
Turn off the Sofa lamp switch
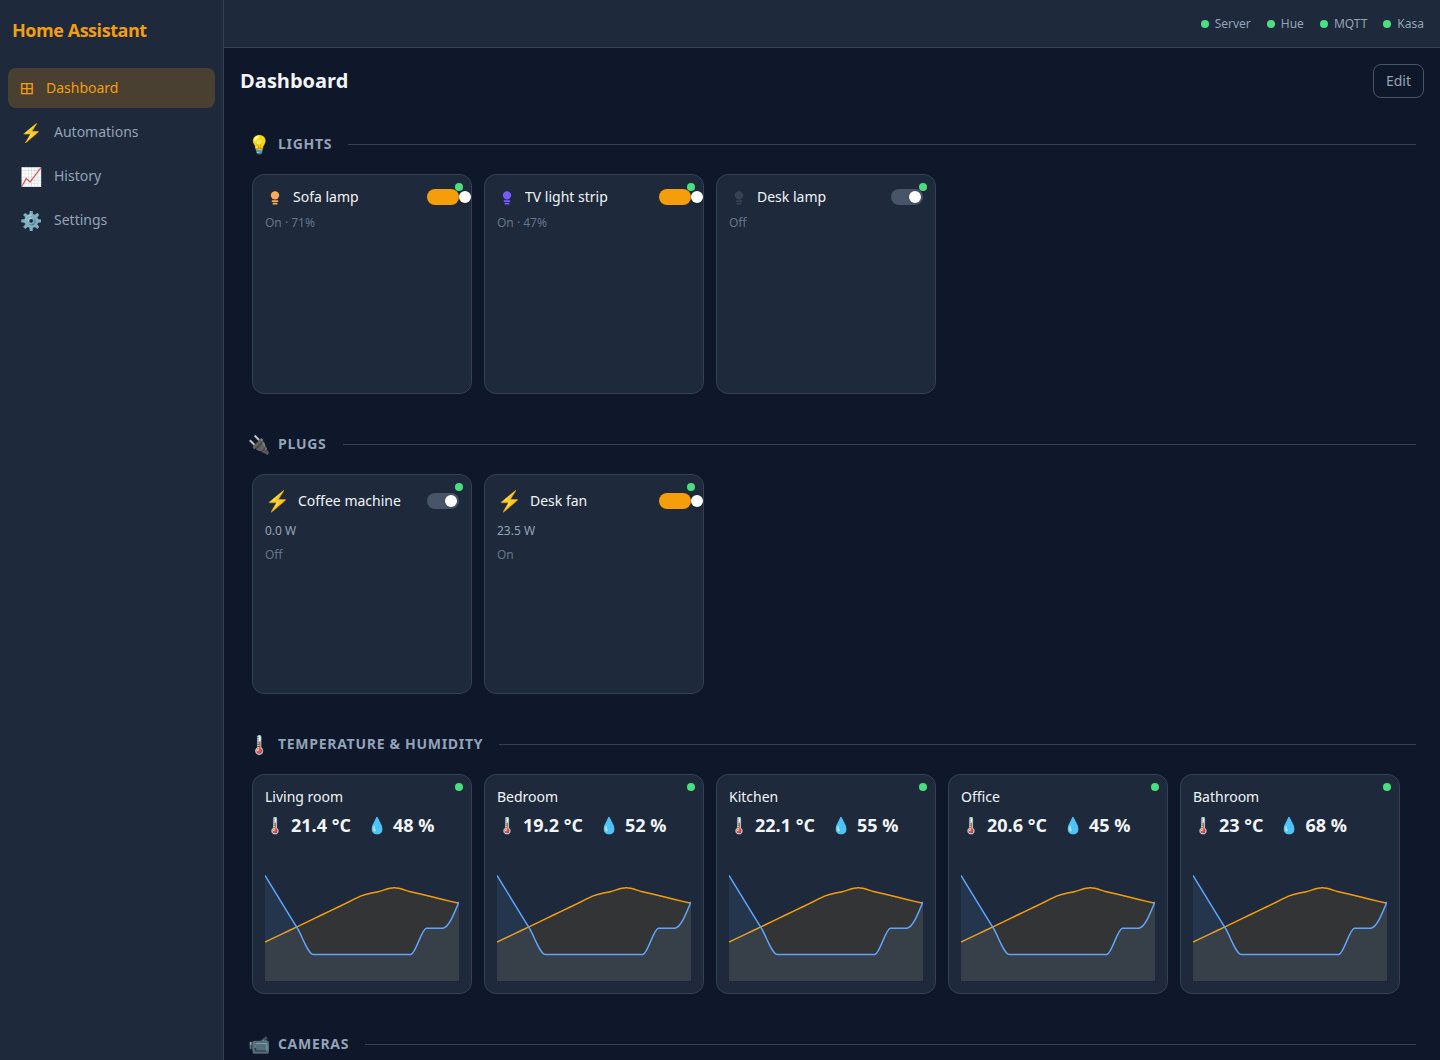tap(443, 197)
